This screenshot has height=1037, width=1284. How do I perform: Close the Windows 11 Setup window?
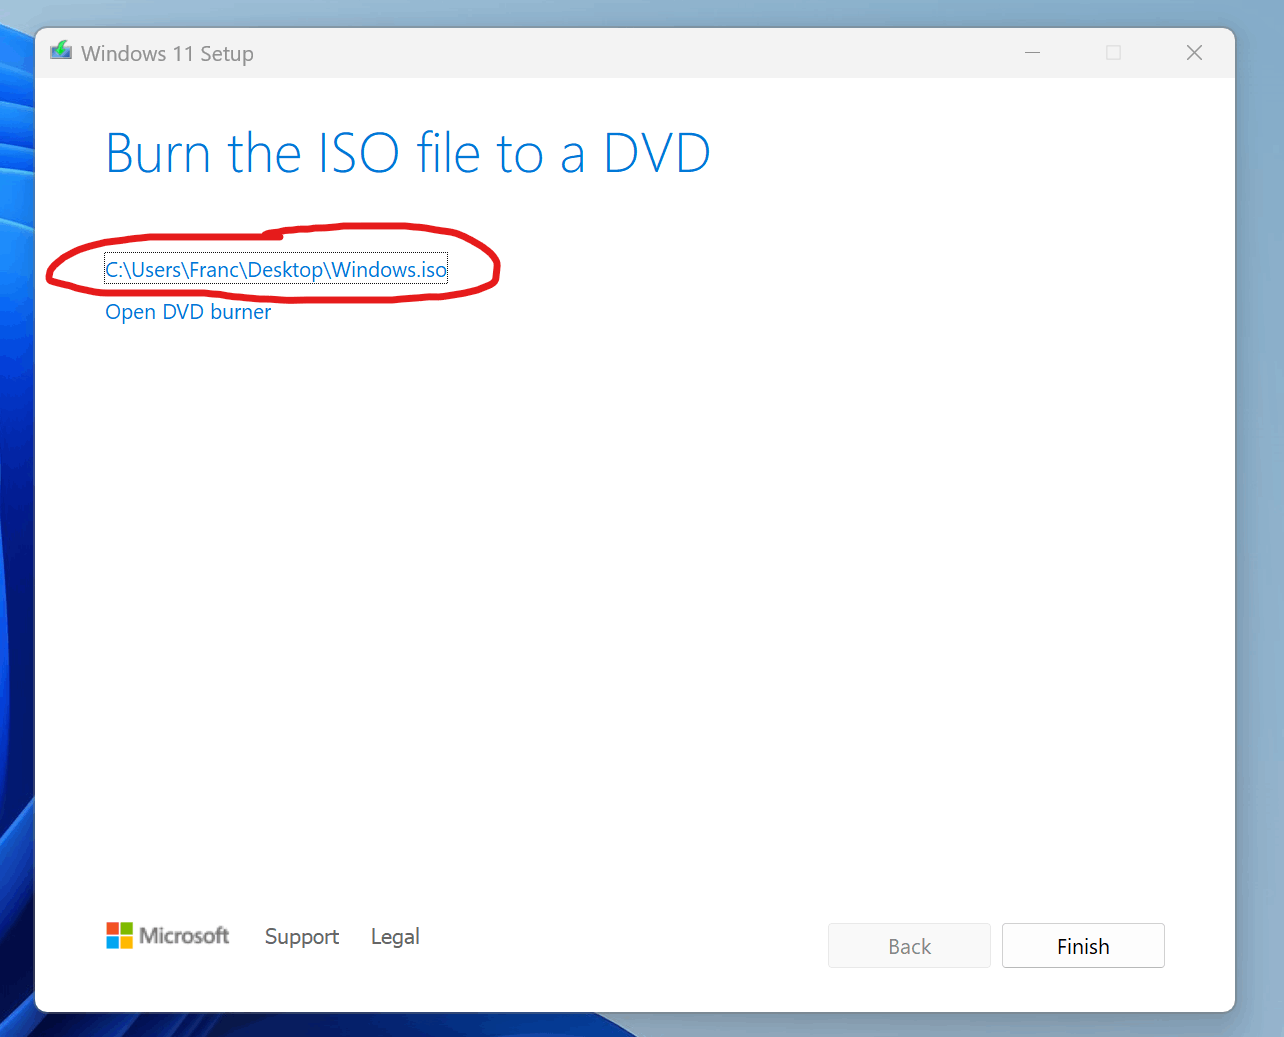[1194, 52]
